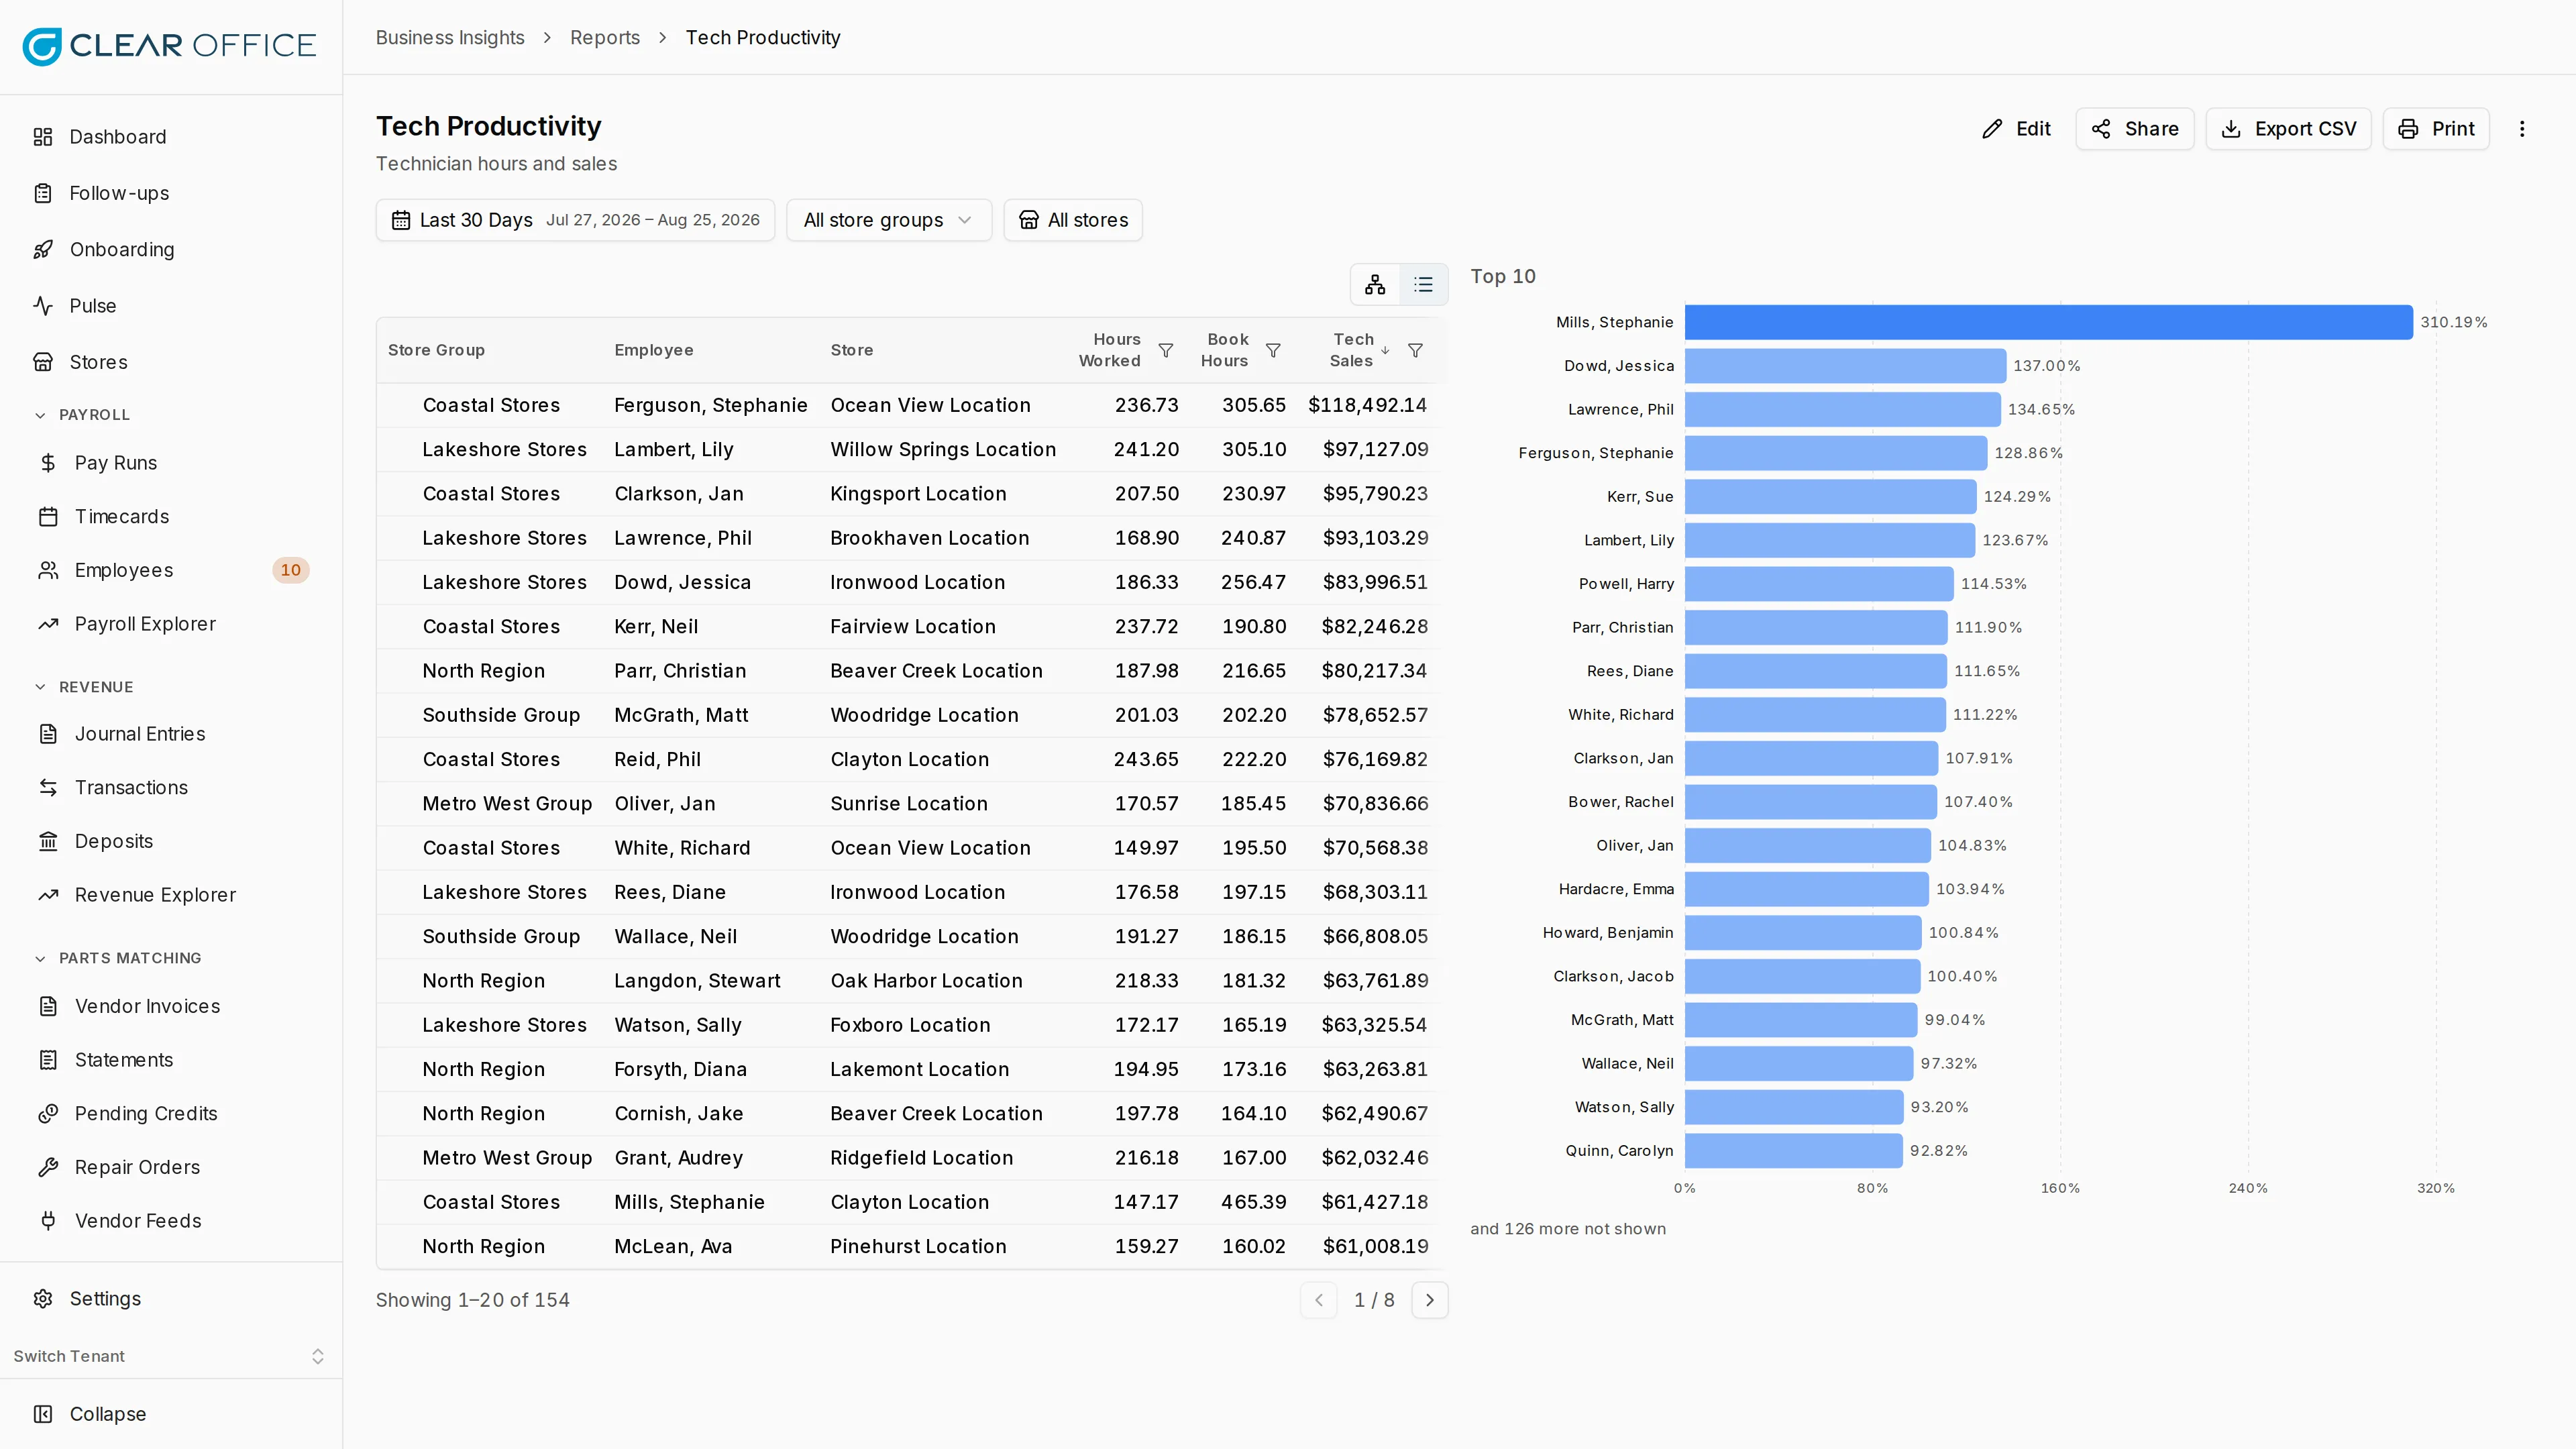Share the Tech Productivity report
This screenshot has width=2576, height=1449.
[x=2135, y=129]
